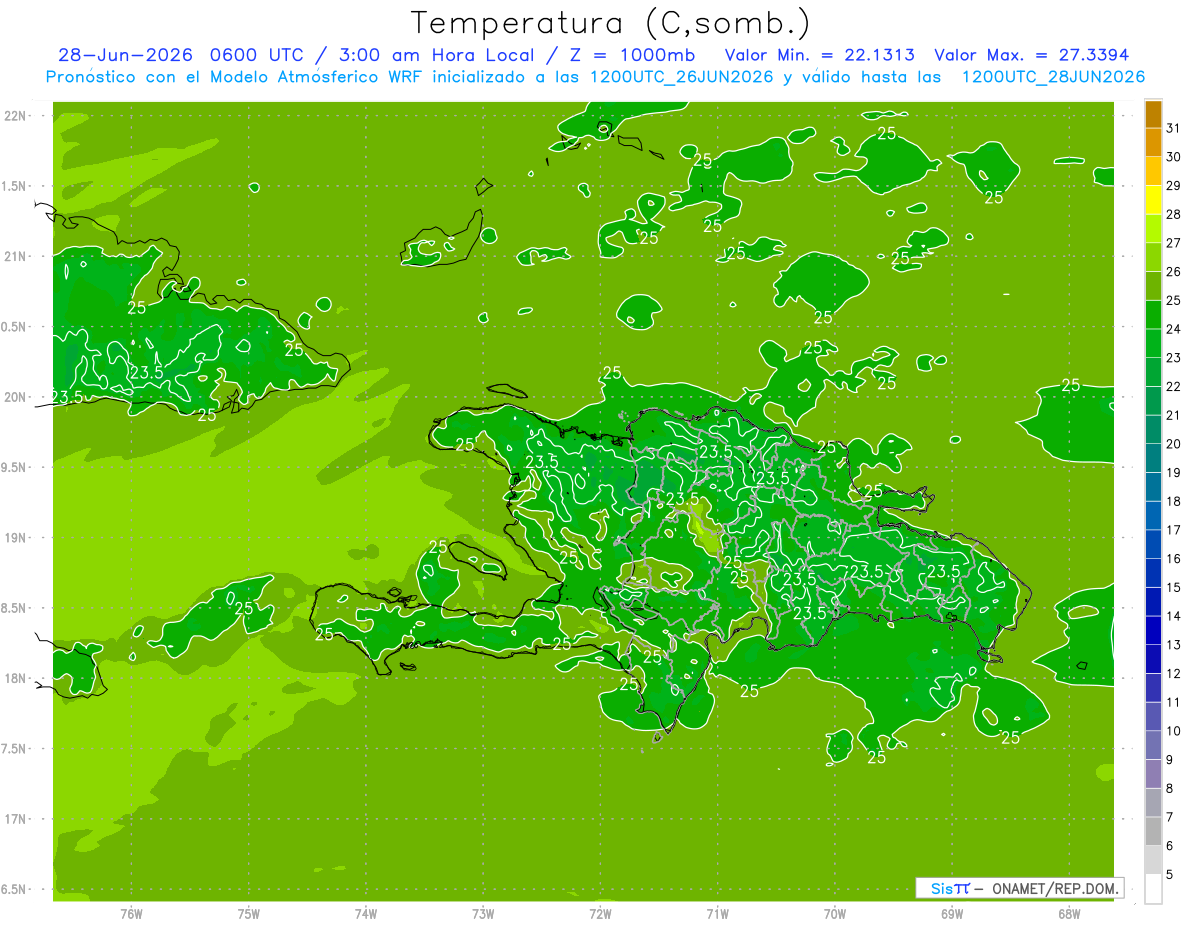
Task: Click dark blue segment between 12 and 13
Action: point(1153,660)
